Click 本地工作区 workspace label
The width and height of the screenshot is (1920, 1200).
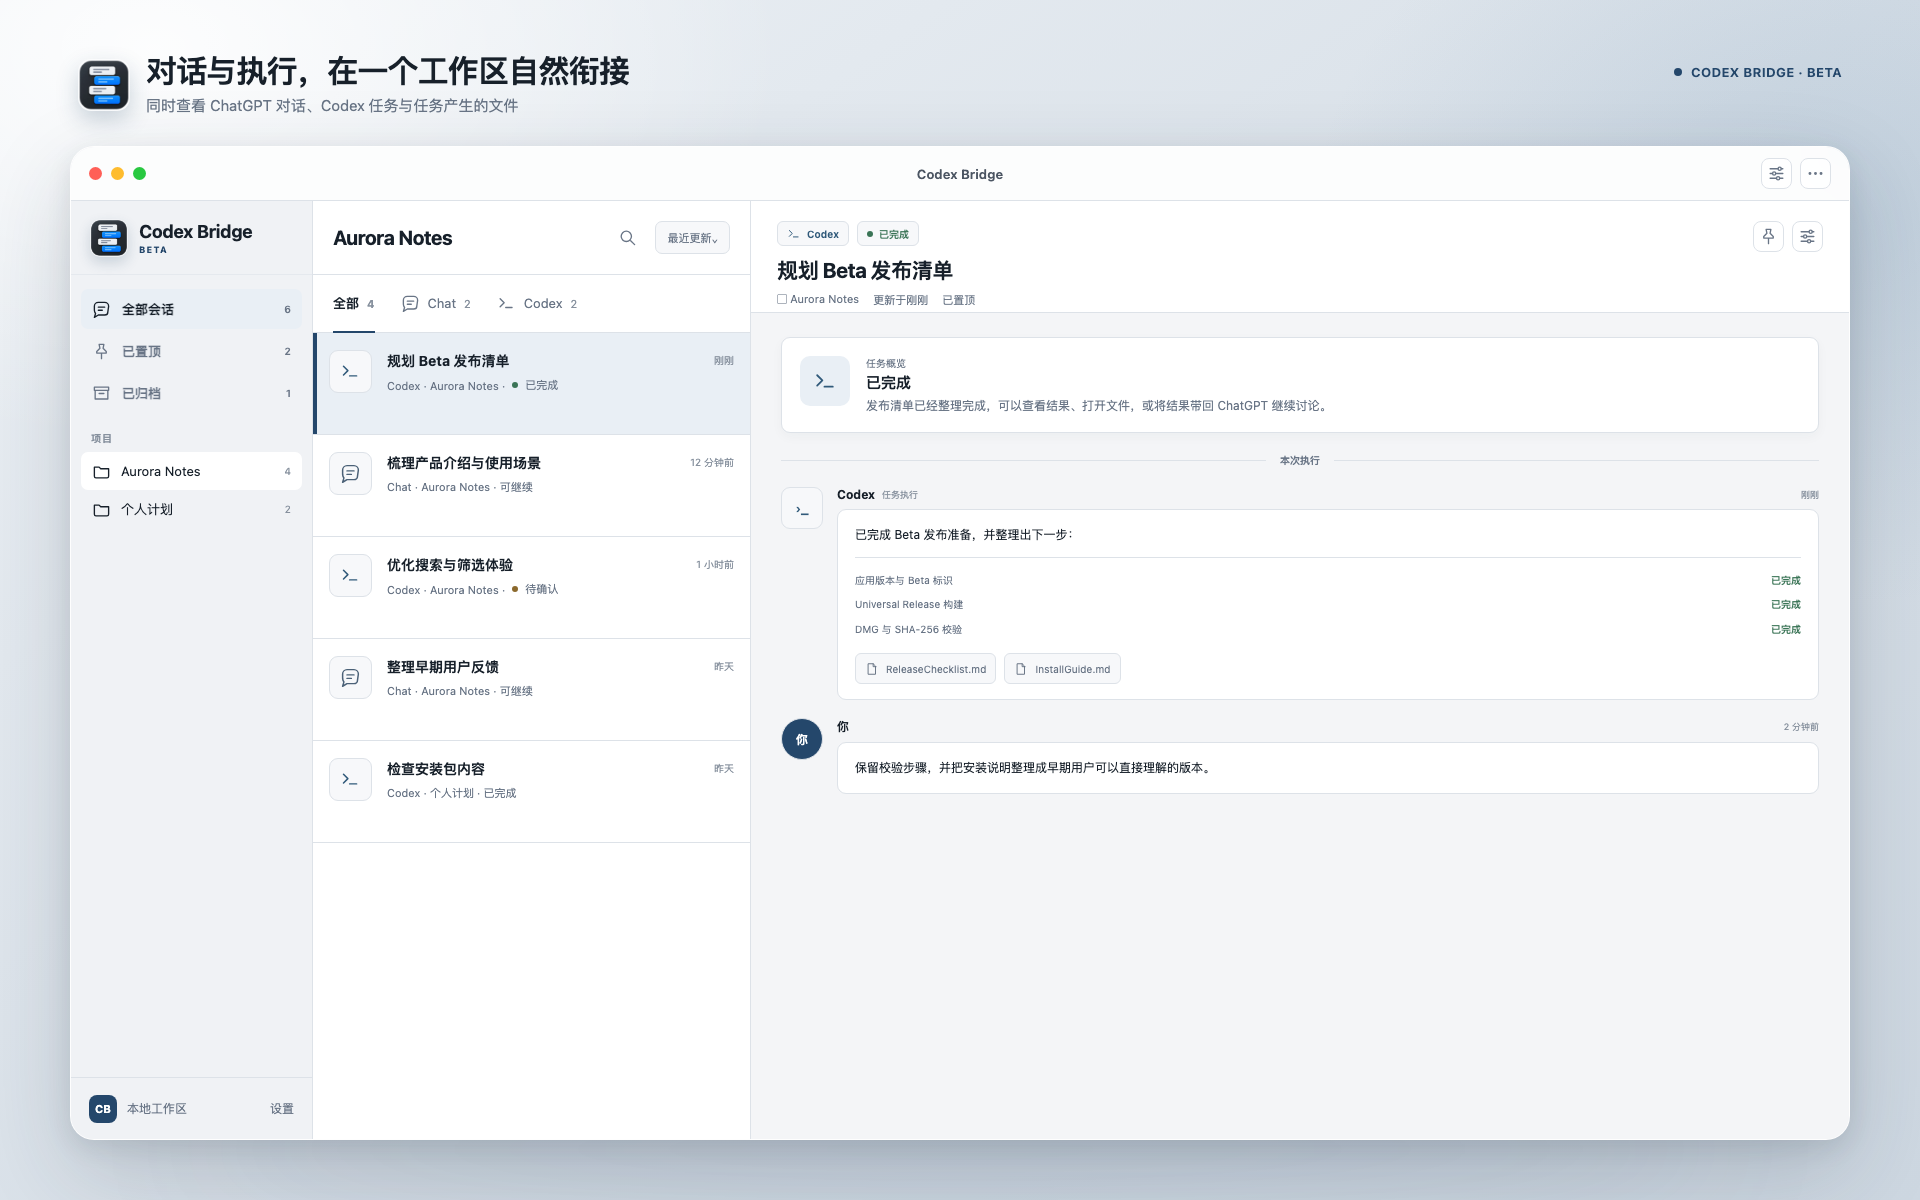[x=157, y=1109]
